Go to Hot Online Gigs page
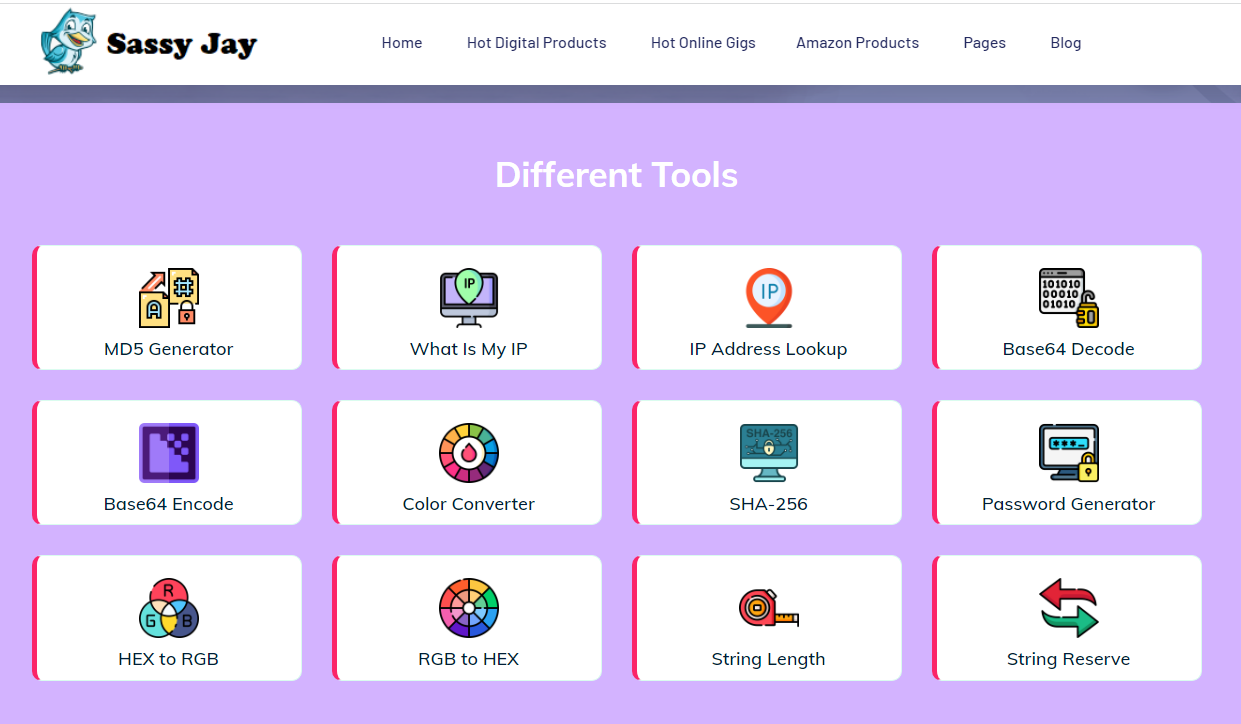This screenshot has width=1241, height=724. 703,43
